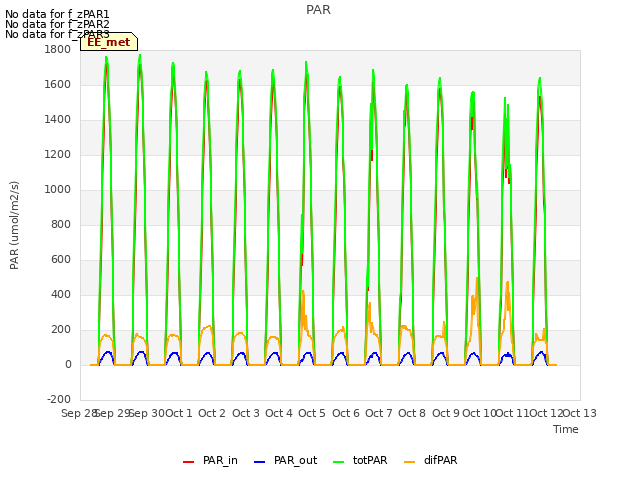Click the orange difPAR legend swatch

pos(409,462)
